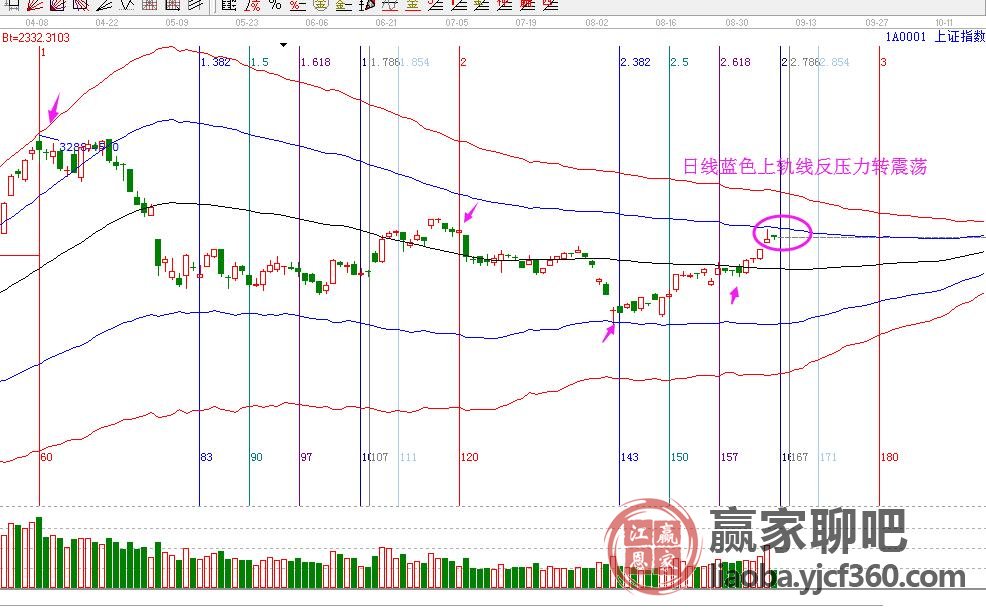
Task: Click the 10-11 date on time axis
Action: (x=944, y=23)
